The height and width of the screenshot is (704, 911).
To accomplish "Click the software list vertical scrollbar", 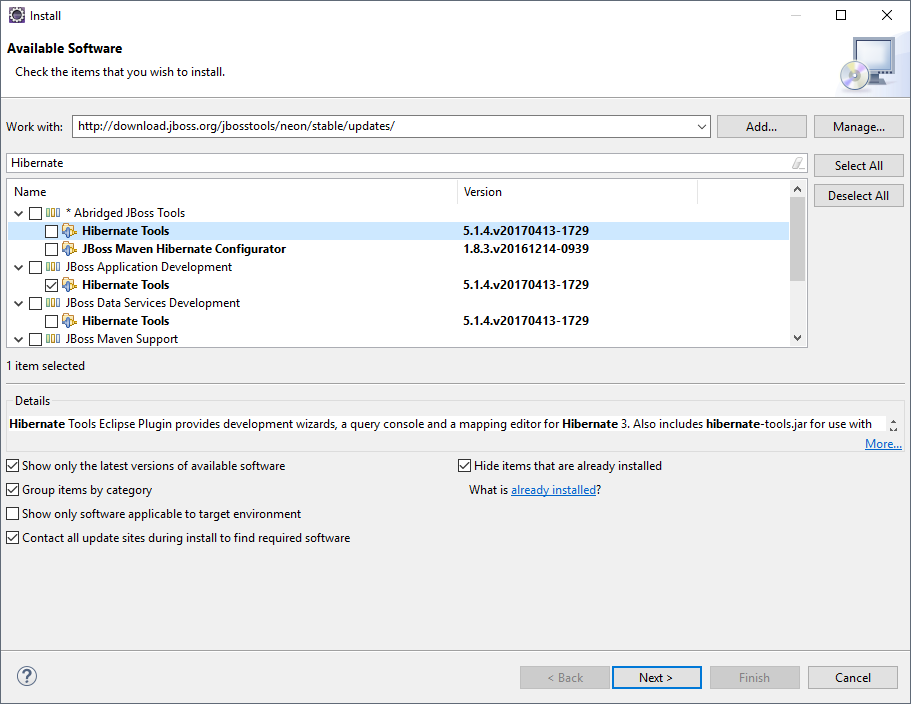I will click(797, 240).
